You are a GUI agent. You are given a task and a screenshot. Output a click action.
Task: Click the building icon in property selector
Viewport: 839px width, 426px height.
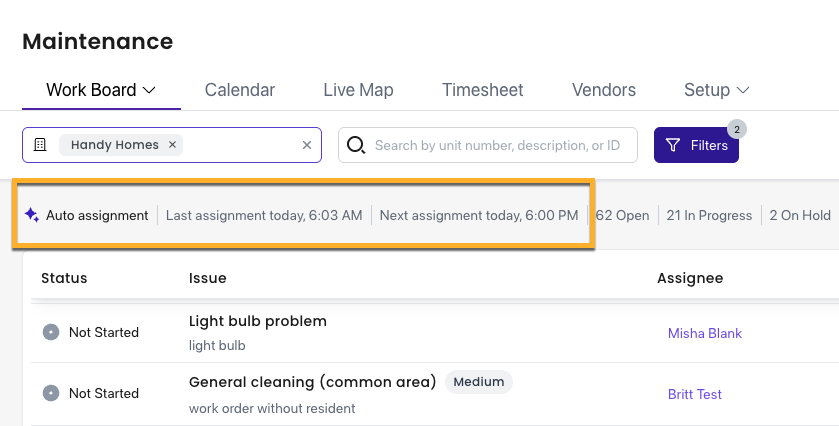coord(40,144)
